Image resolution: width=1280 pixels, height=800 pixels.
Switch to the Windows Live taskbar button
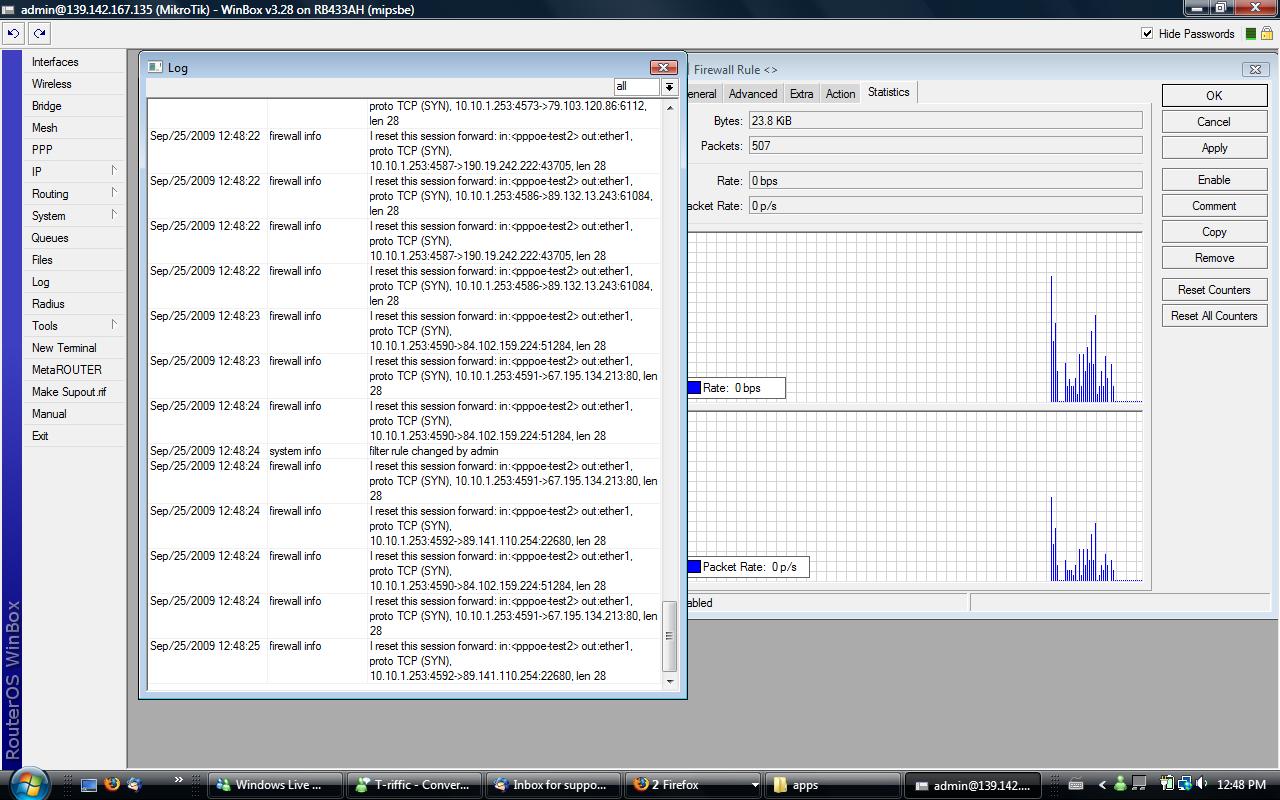[x=274, y=785]
